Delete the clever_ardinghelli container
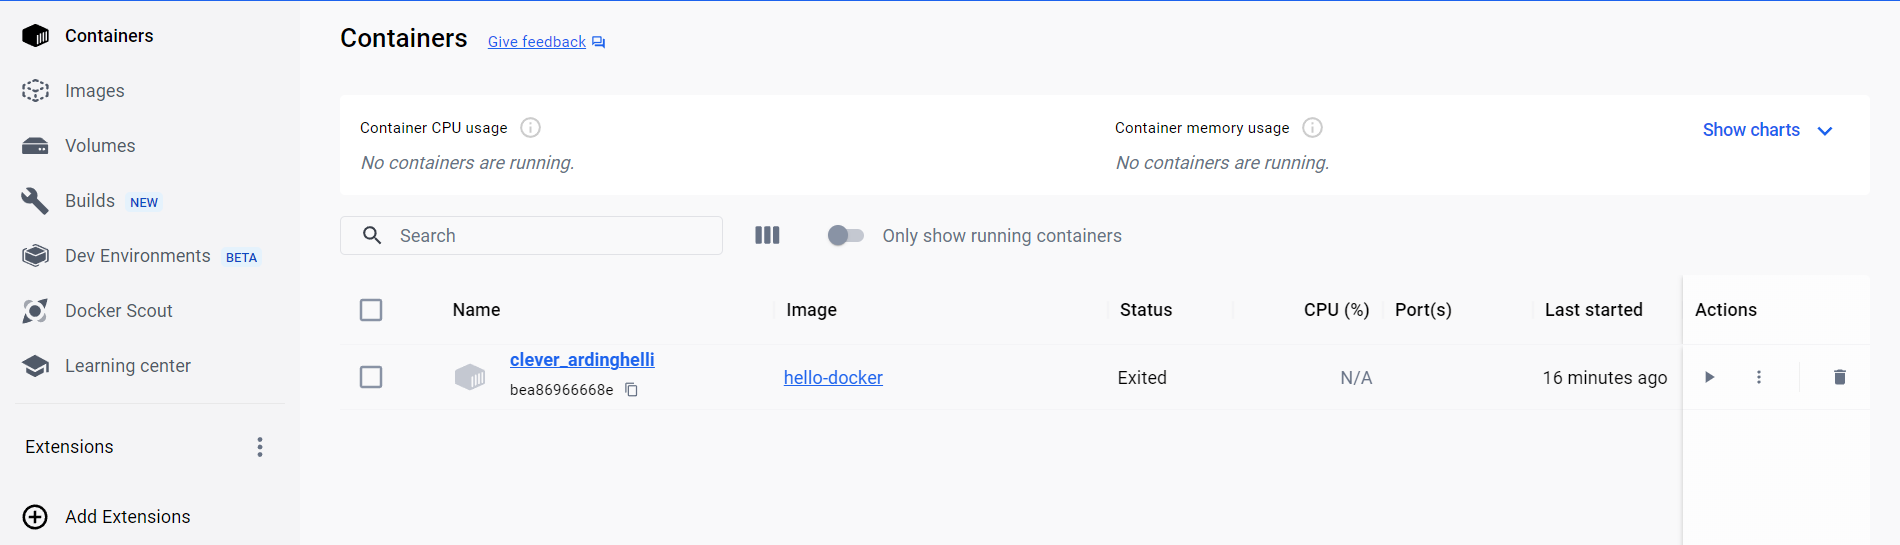 1840,377
